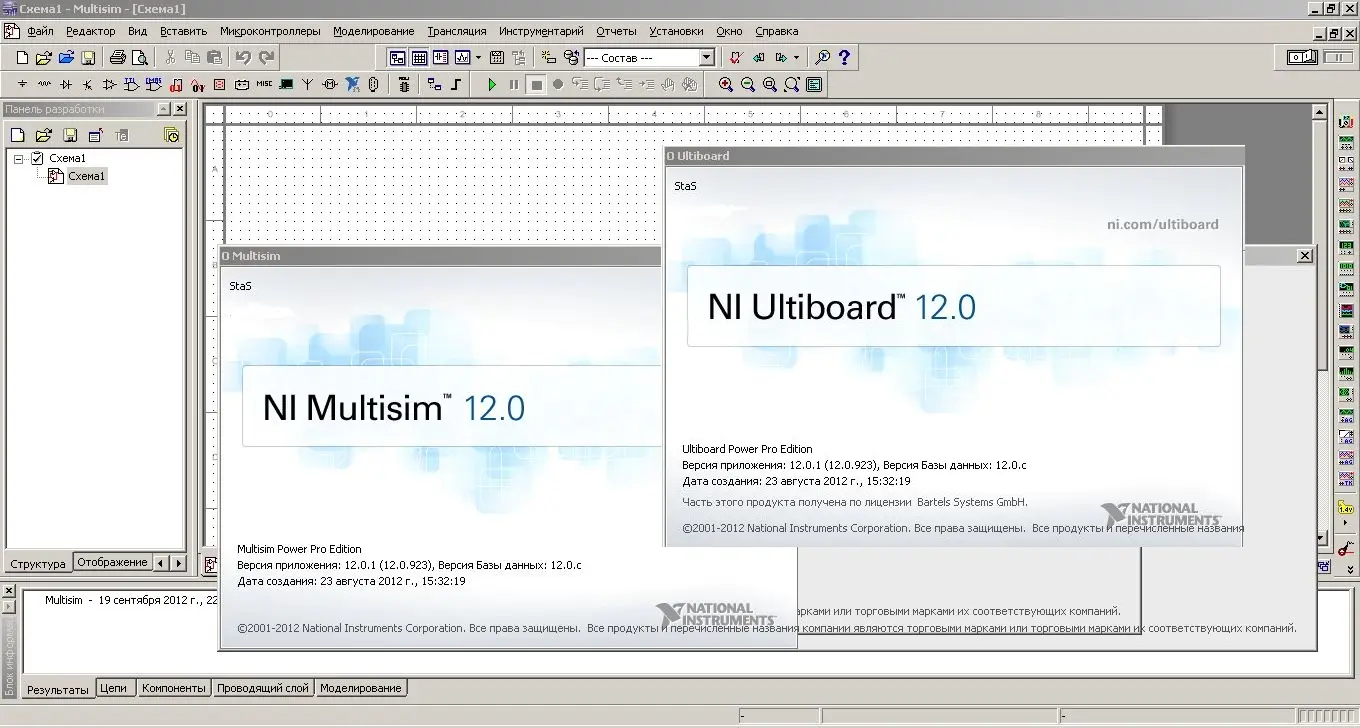Screen dimensions: 1360x728
Task: Open the spreadsheet view grid icon
Action: point(419,58)
